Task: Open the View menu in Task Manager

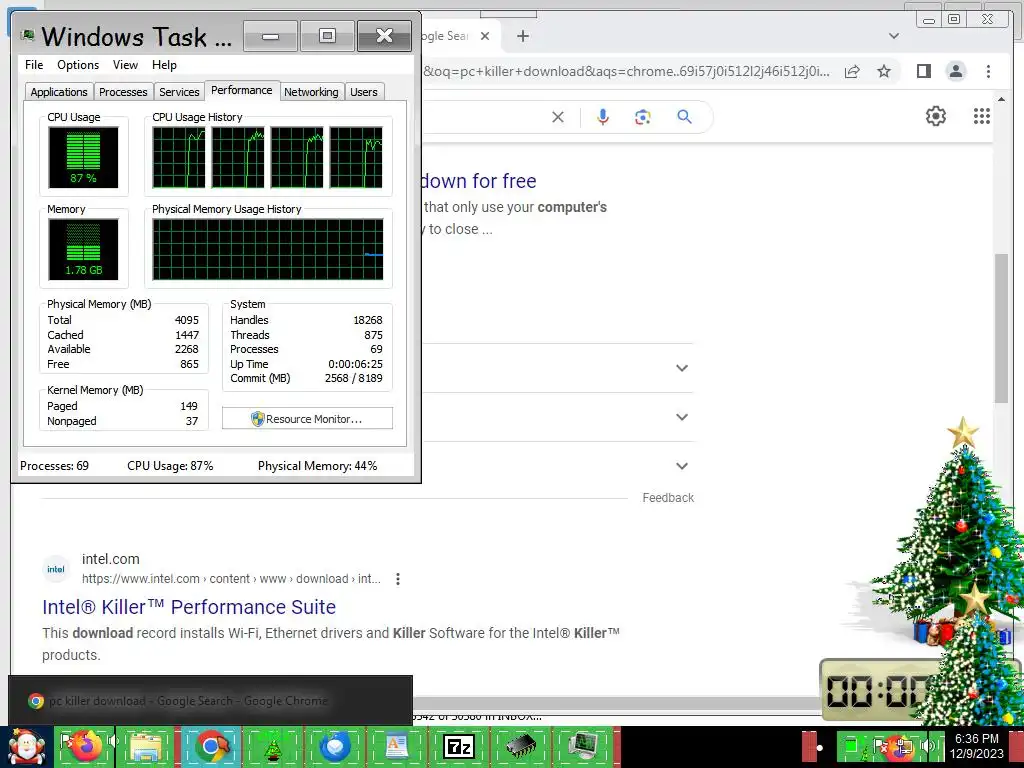Action: click(x=125, y=65)
